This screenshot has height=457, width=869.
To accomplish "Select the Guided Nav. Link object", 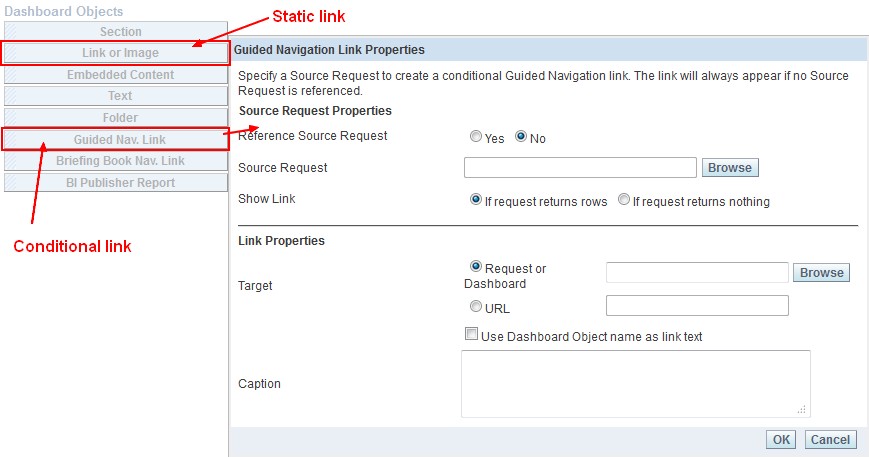I will [x=120, y=140].
